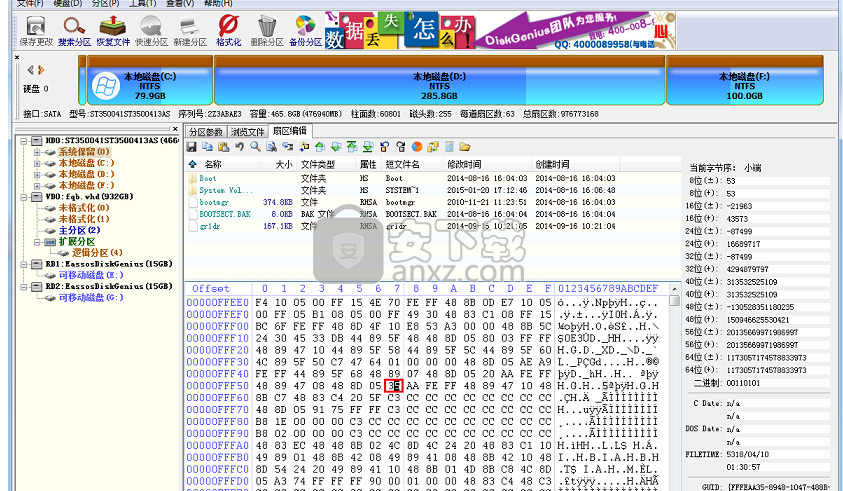Screen dimensions: 843x491
Task: Open the 搜索分区 (Search partitions) tool
Action: 74,31
